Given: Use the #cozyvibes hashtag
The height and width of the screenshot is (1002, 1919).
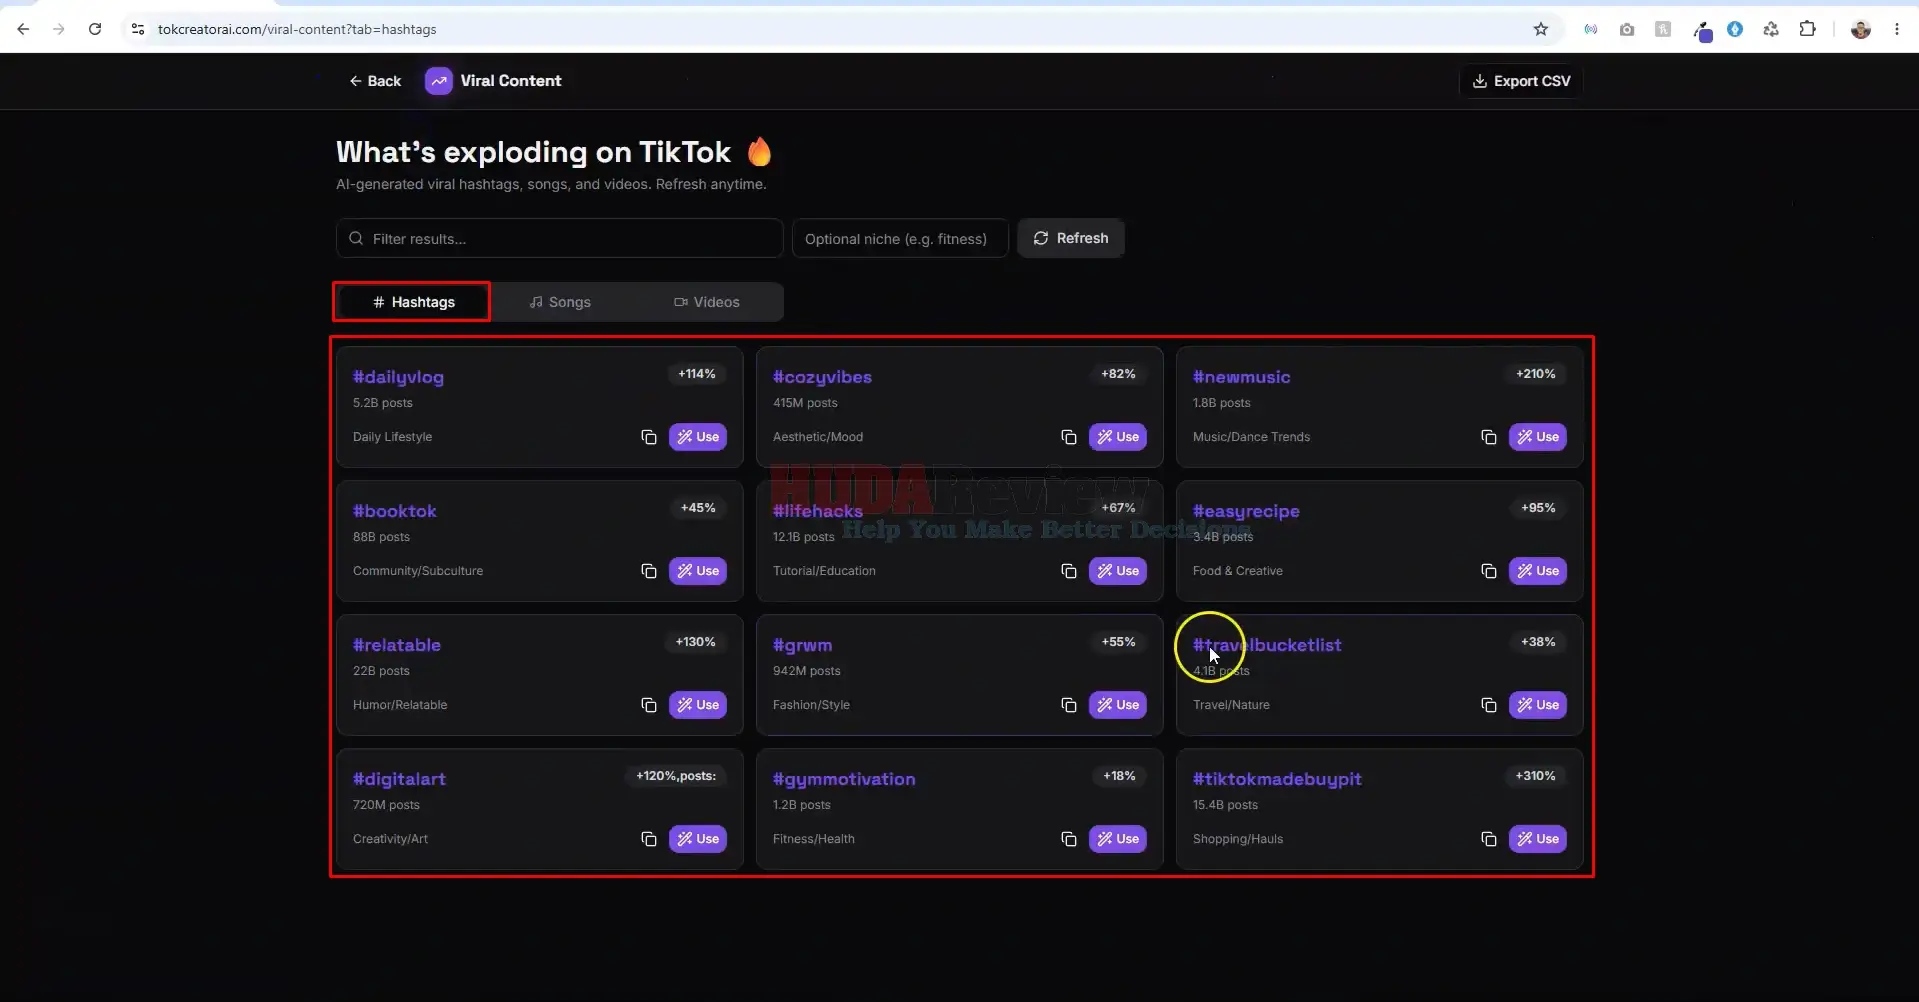Looking at the screenshot, I should point(1118,437).
